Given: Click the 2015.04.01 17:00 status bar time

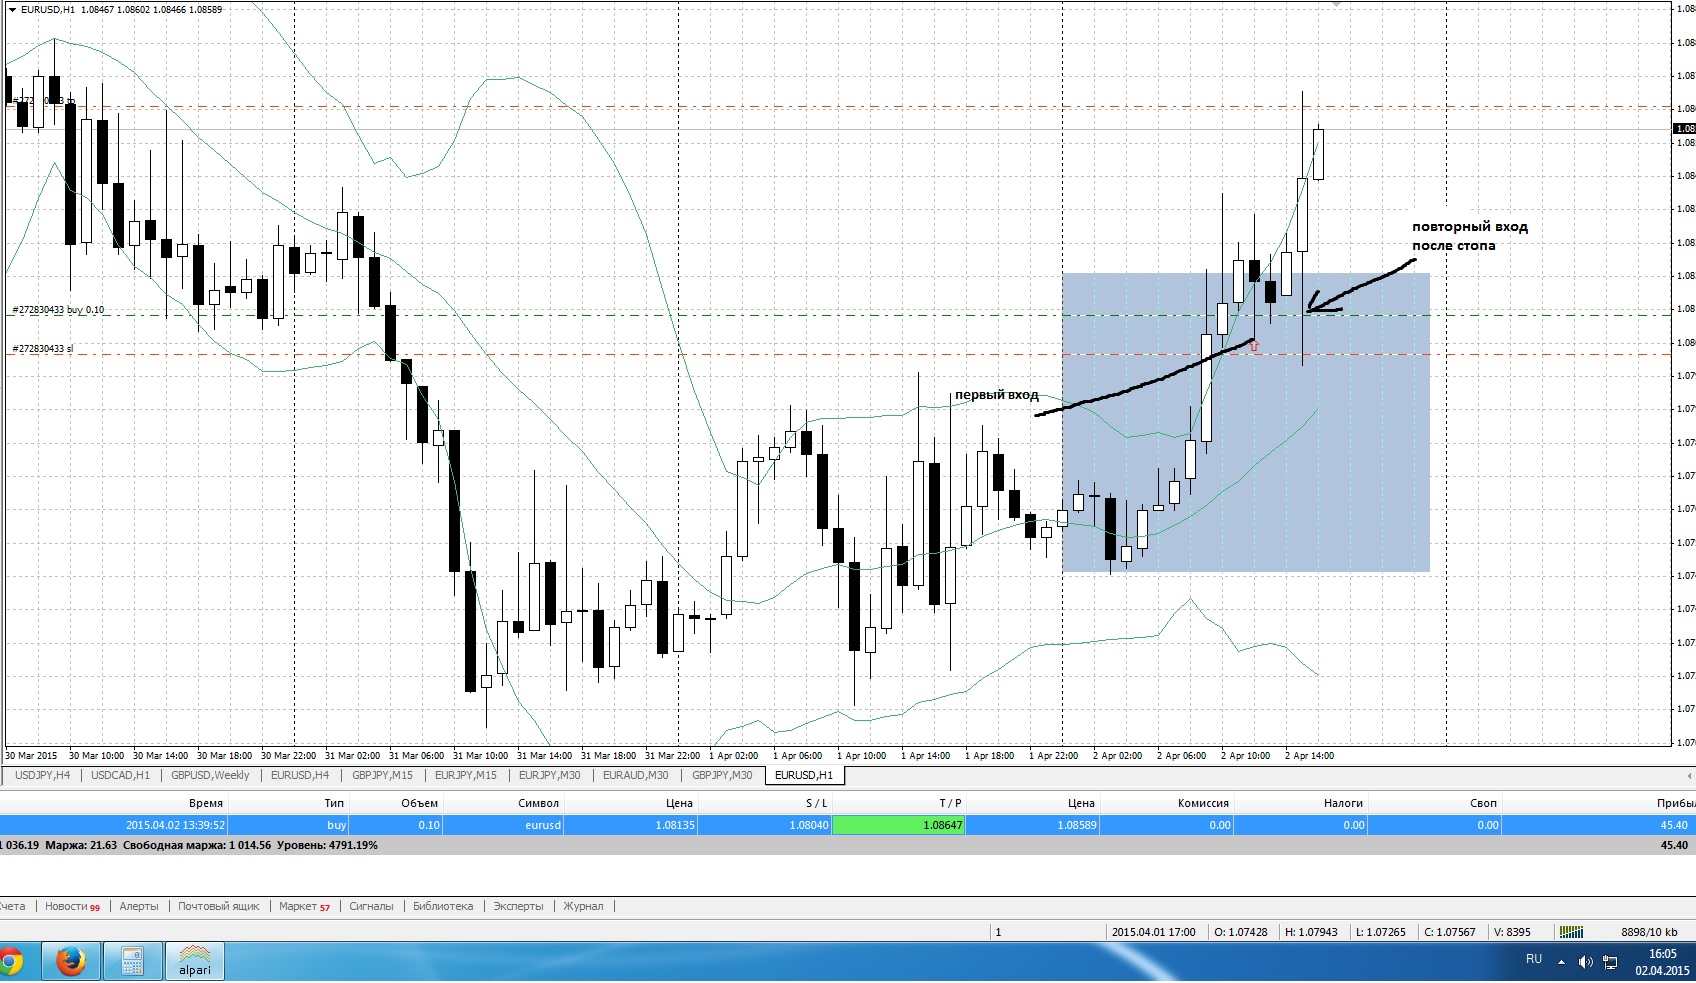Looking at the screenshot, I should click(1153, 932).
